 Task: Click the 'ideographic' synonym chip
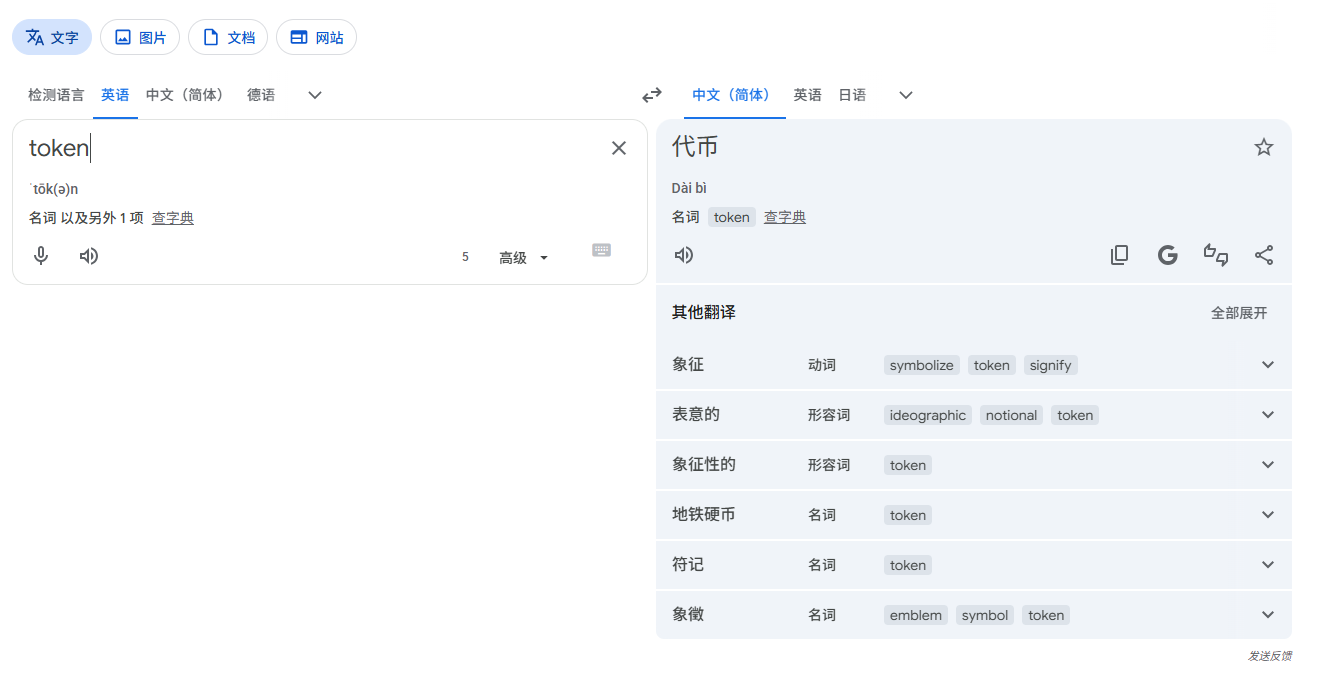click(x=928, y=415)
